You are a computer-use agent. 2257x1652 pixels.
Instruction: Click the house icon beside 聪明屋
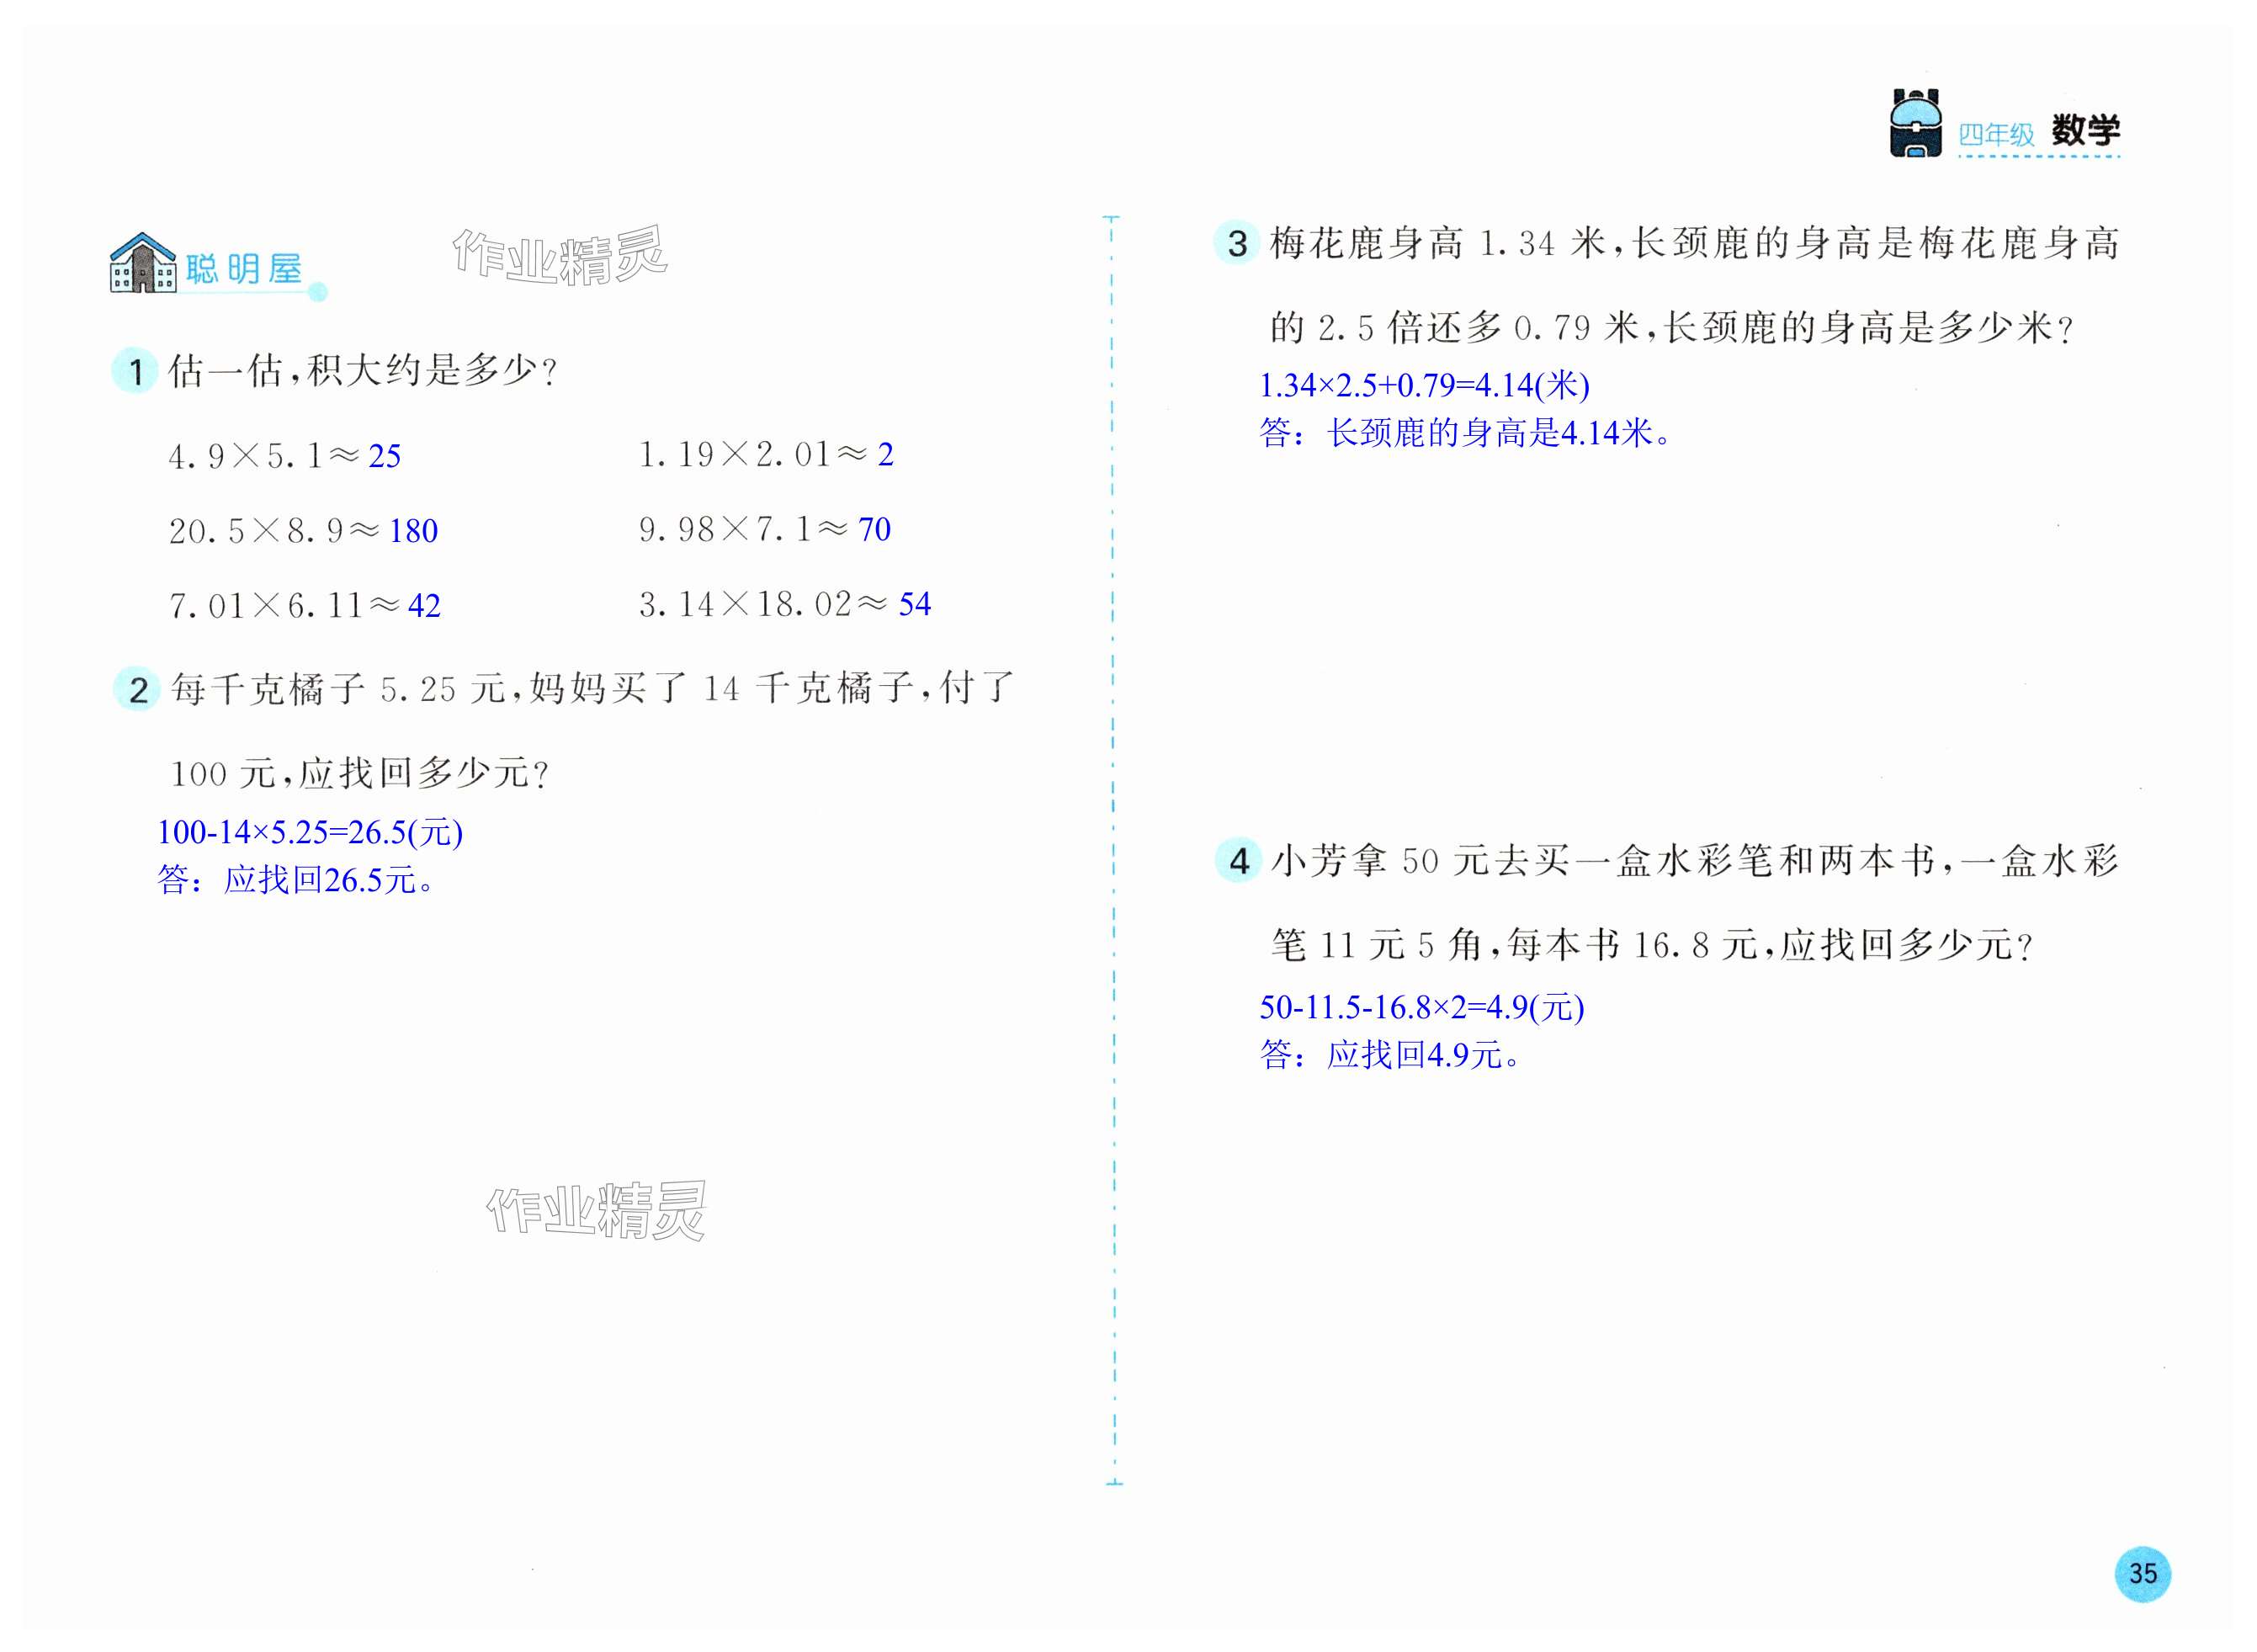143,264
